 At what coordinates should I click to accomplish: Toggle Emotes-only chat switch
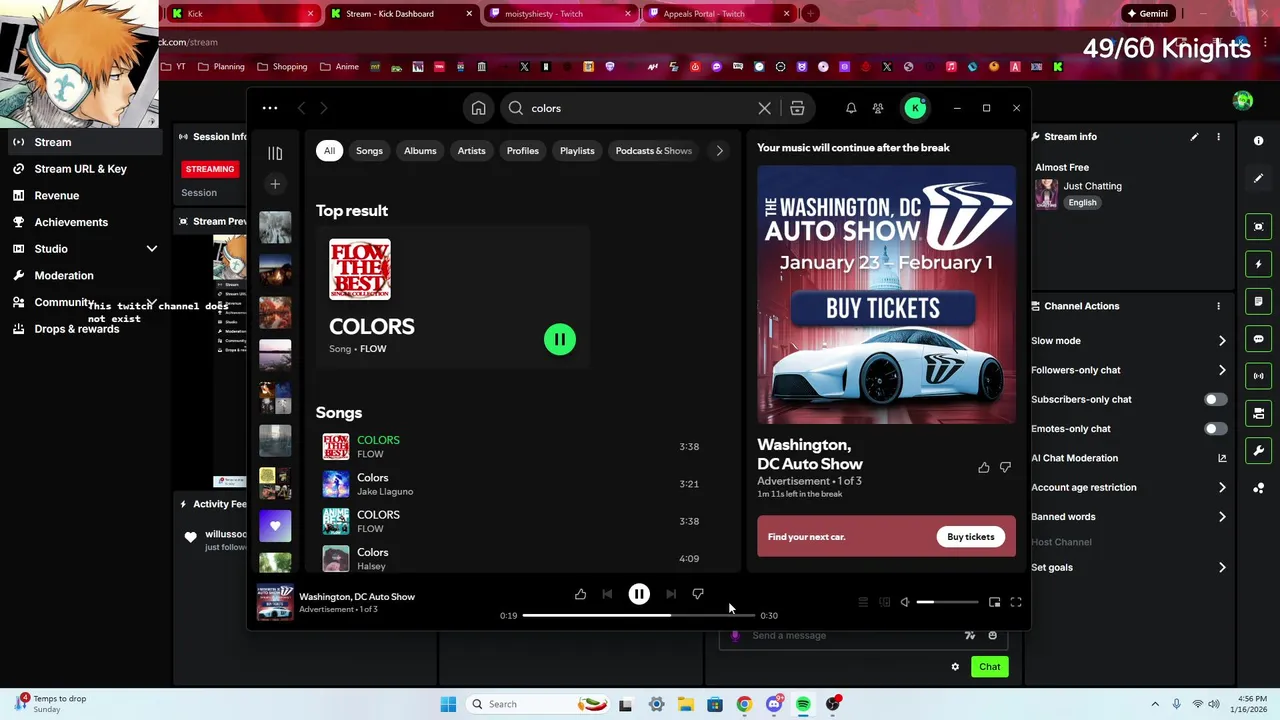tap(1215, 429)
